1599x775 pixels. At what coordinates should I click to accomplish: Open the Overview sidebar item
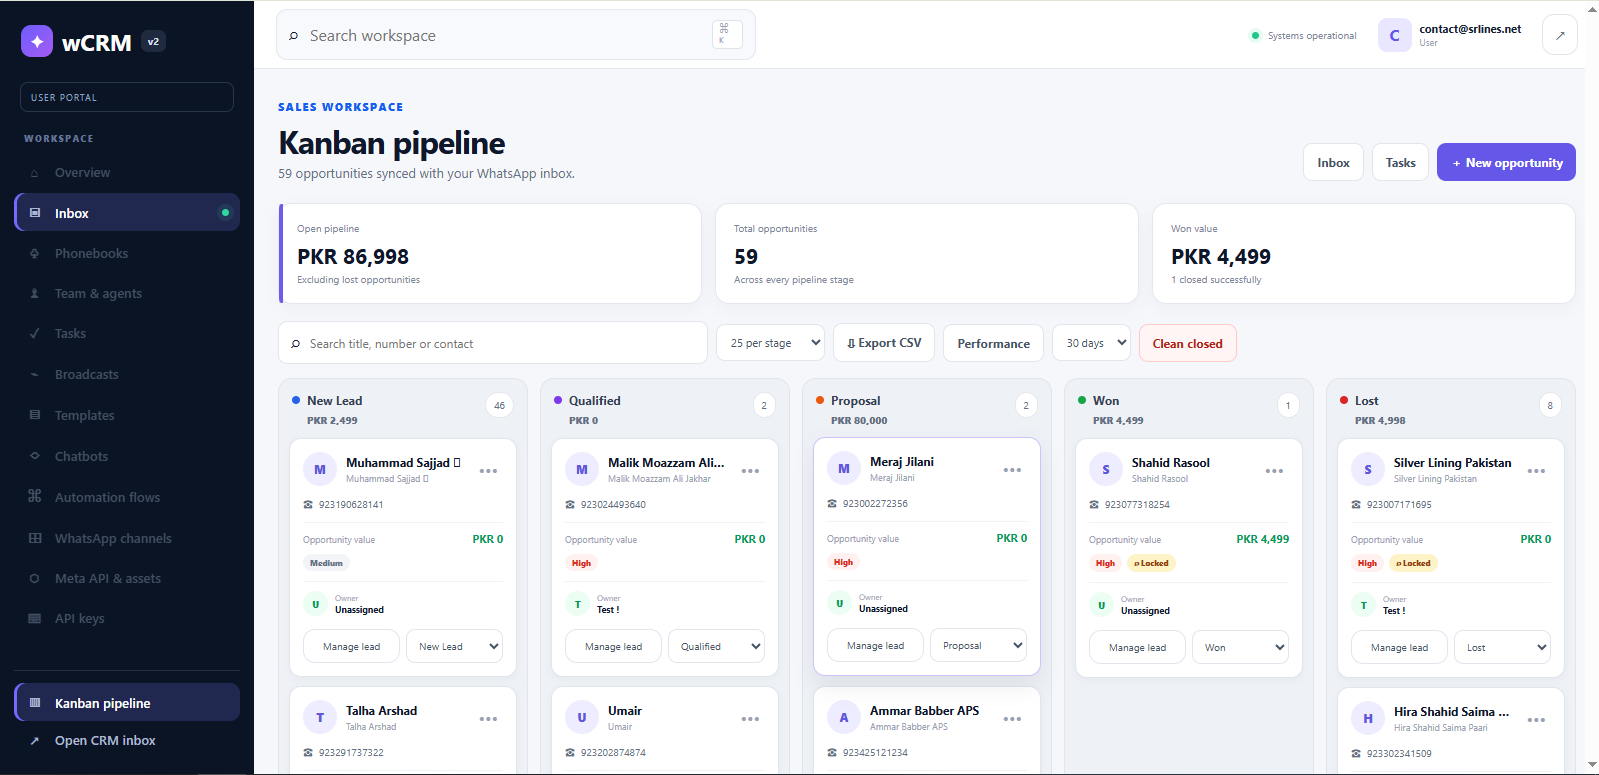click(127, 172)
